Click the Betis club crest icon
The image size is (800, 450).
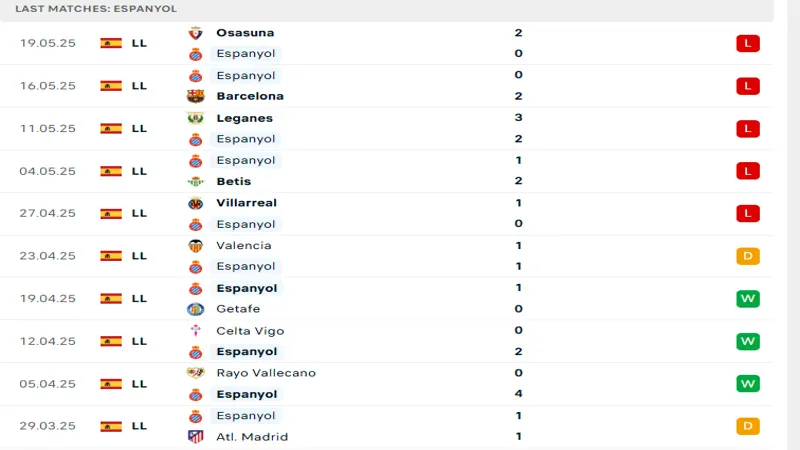[195, 182]
